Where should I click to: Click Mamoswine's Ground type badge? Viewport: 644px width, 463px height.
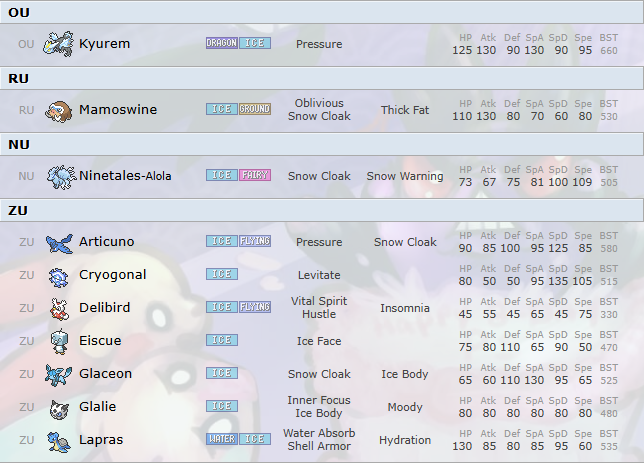(x=255, y=109)
